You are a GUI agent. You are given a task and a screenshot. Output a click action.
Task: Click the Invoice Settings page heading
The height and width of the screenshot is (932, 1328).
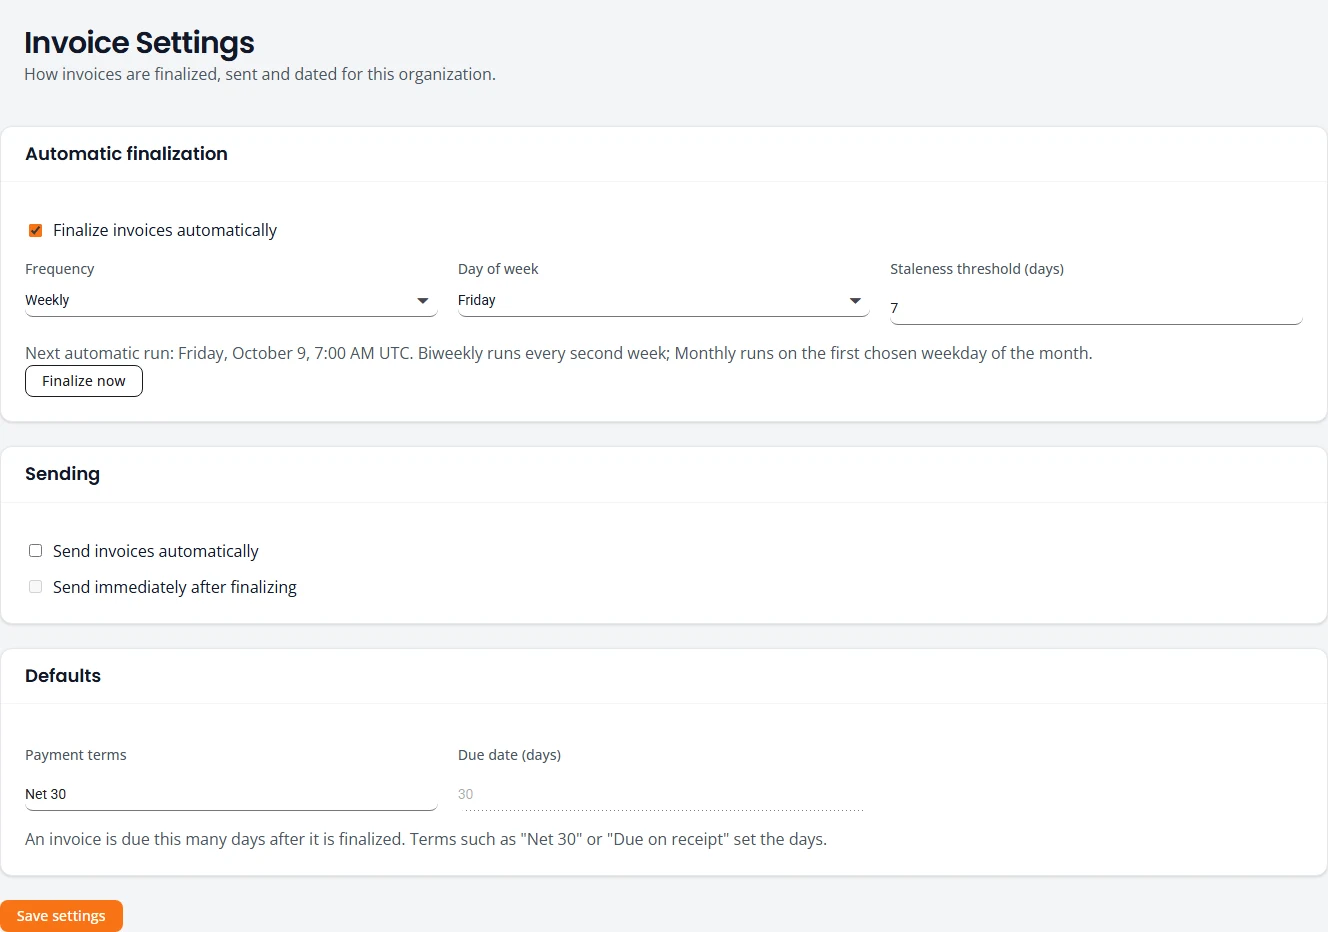pyautogui.click(x=139, y=43)
